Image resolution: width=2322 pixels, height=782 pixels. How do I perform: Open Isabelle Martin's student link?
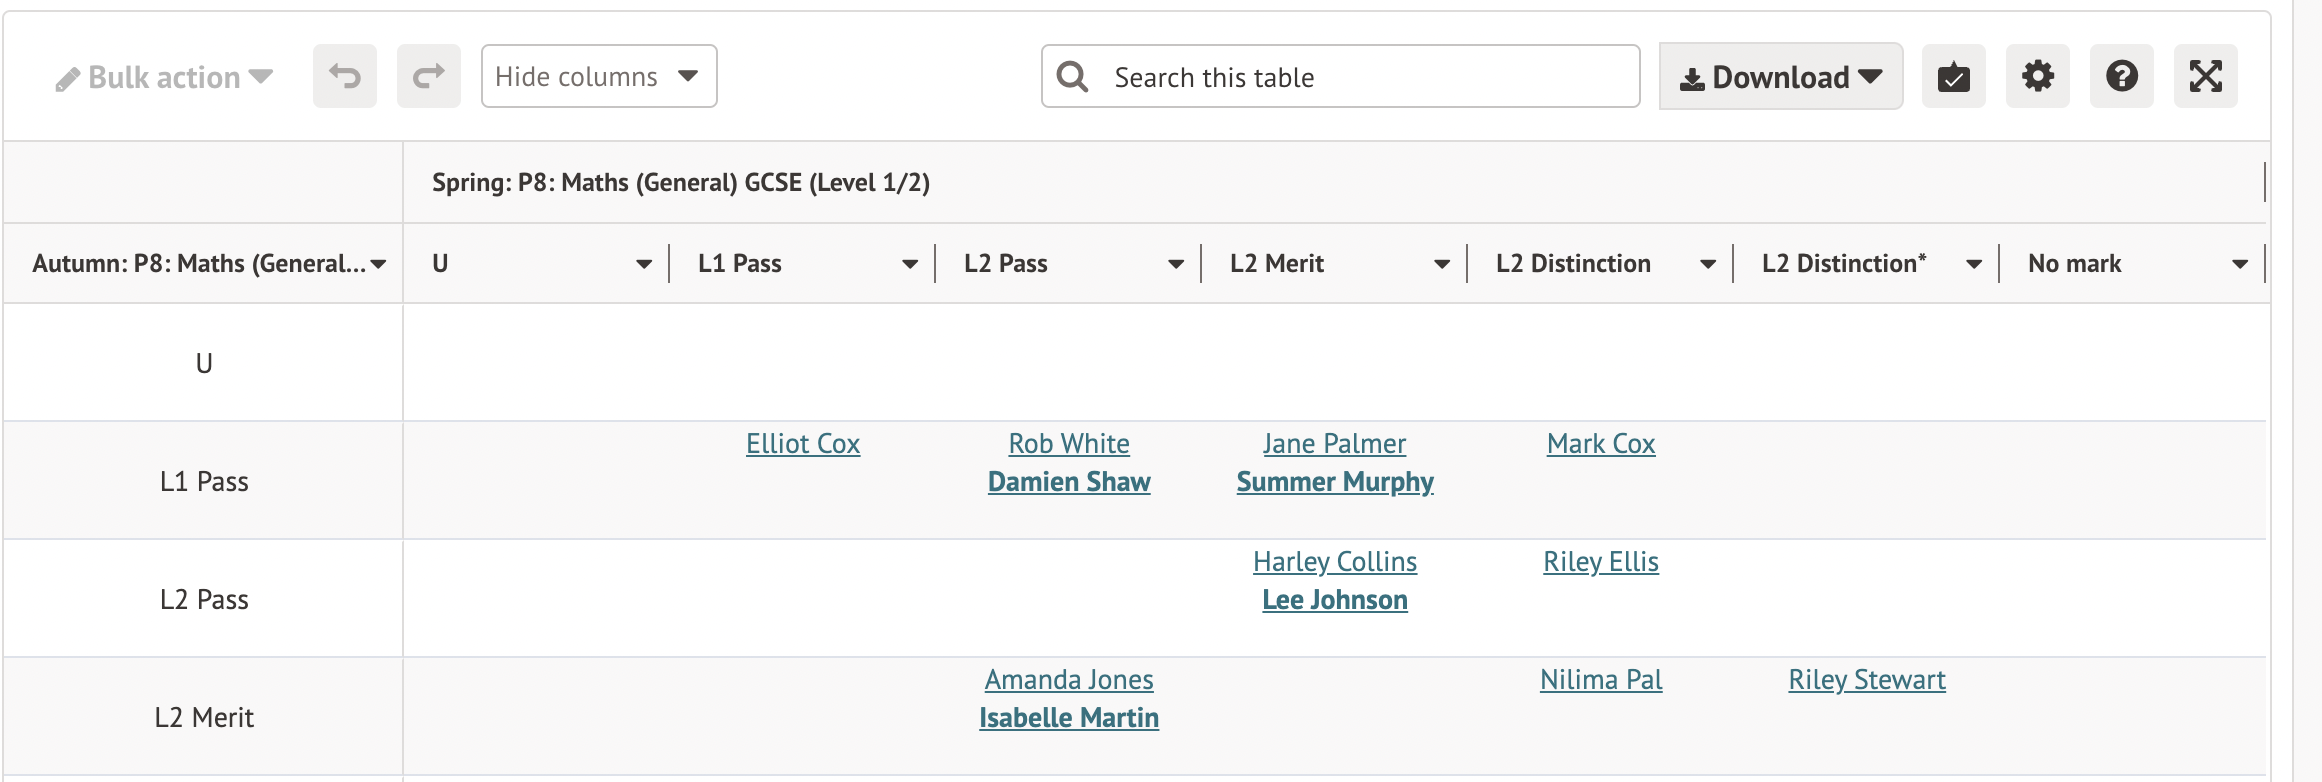pos(1068,718)
